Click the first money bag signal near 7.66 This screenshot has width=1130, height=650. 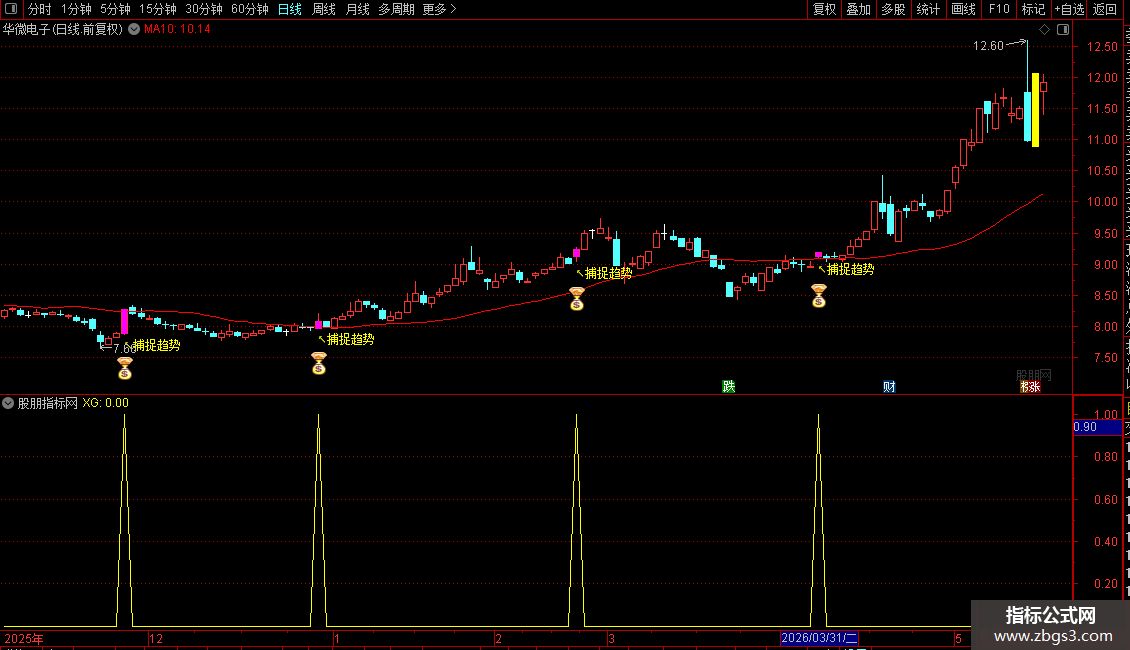click(125, 368)
